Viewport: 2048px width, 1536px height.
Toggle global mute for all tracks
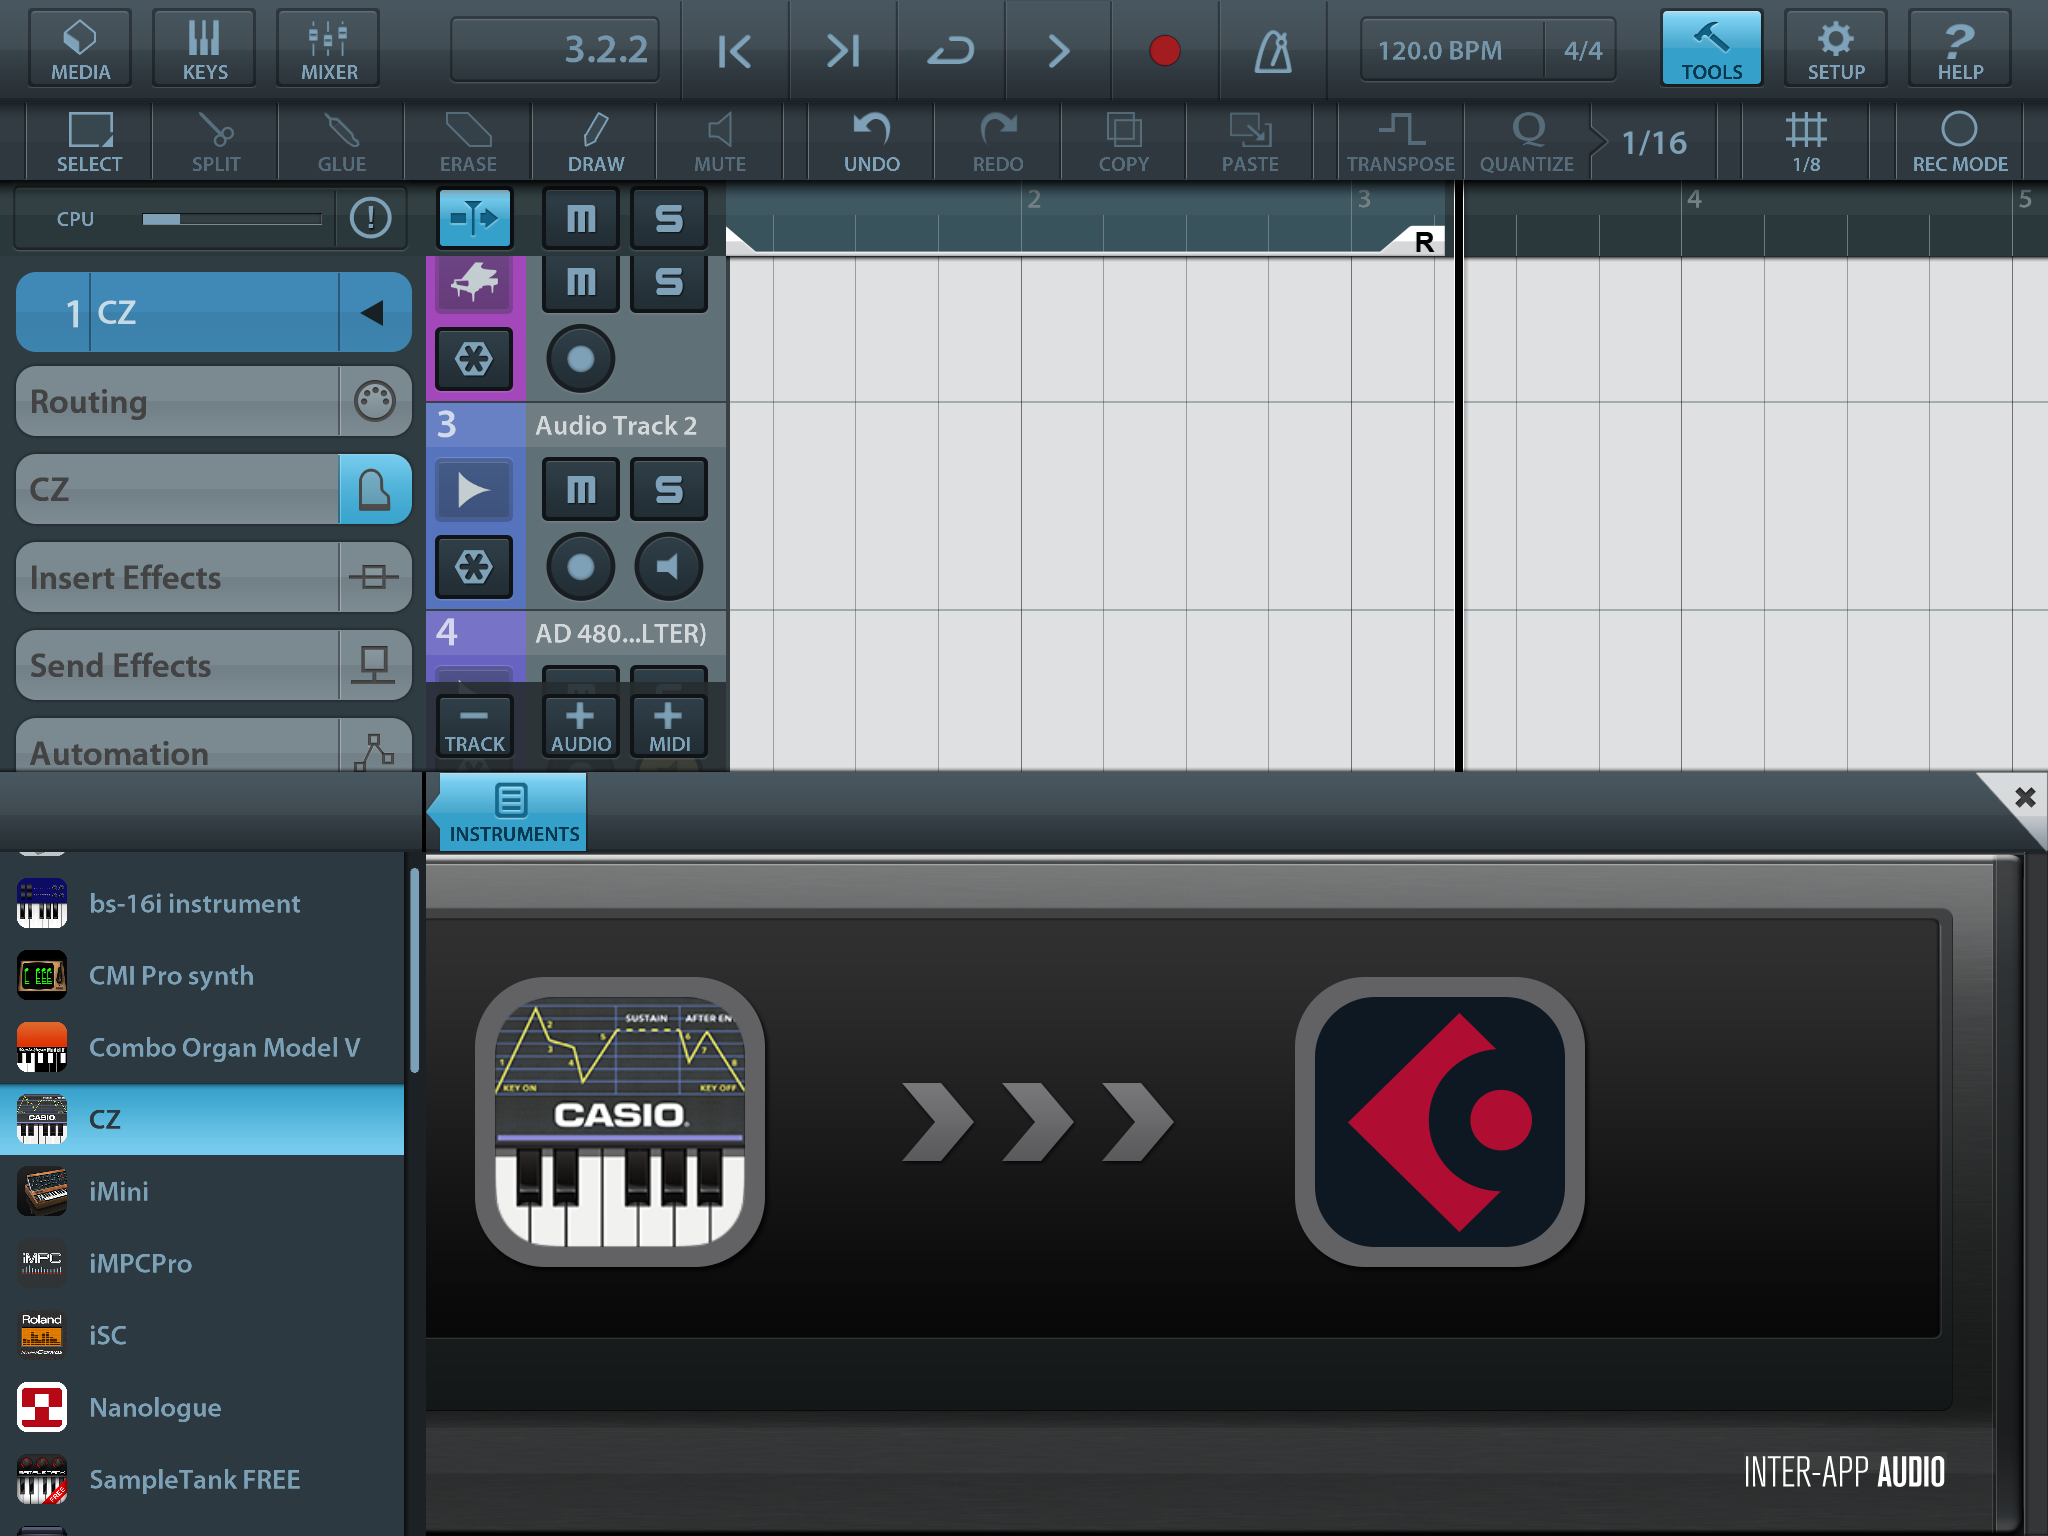(581, 217)
